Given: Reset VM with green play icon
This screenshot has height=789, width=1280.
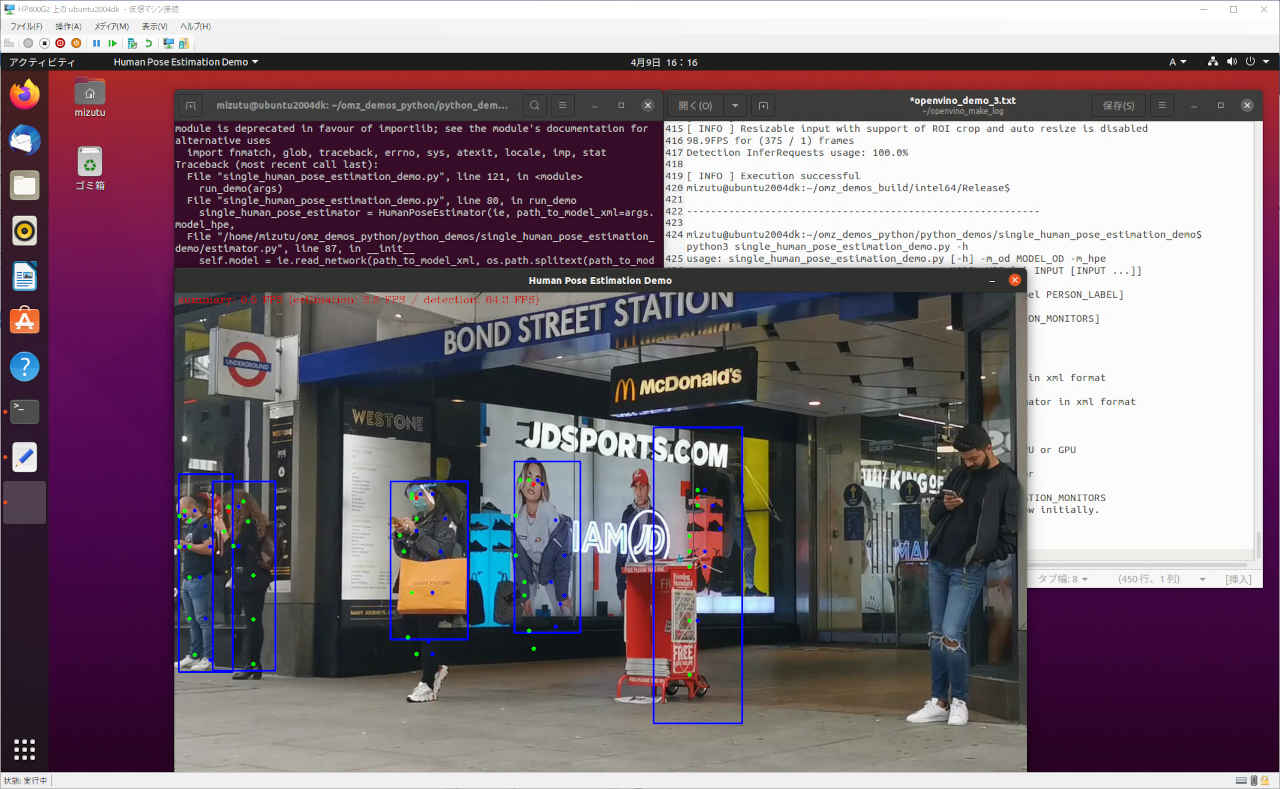Looking at the screenshot, I should 113,43.
